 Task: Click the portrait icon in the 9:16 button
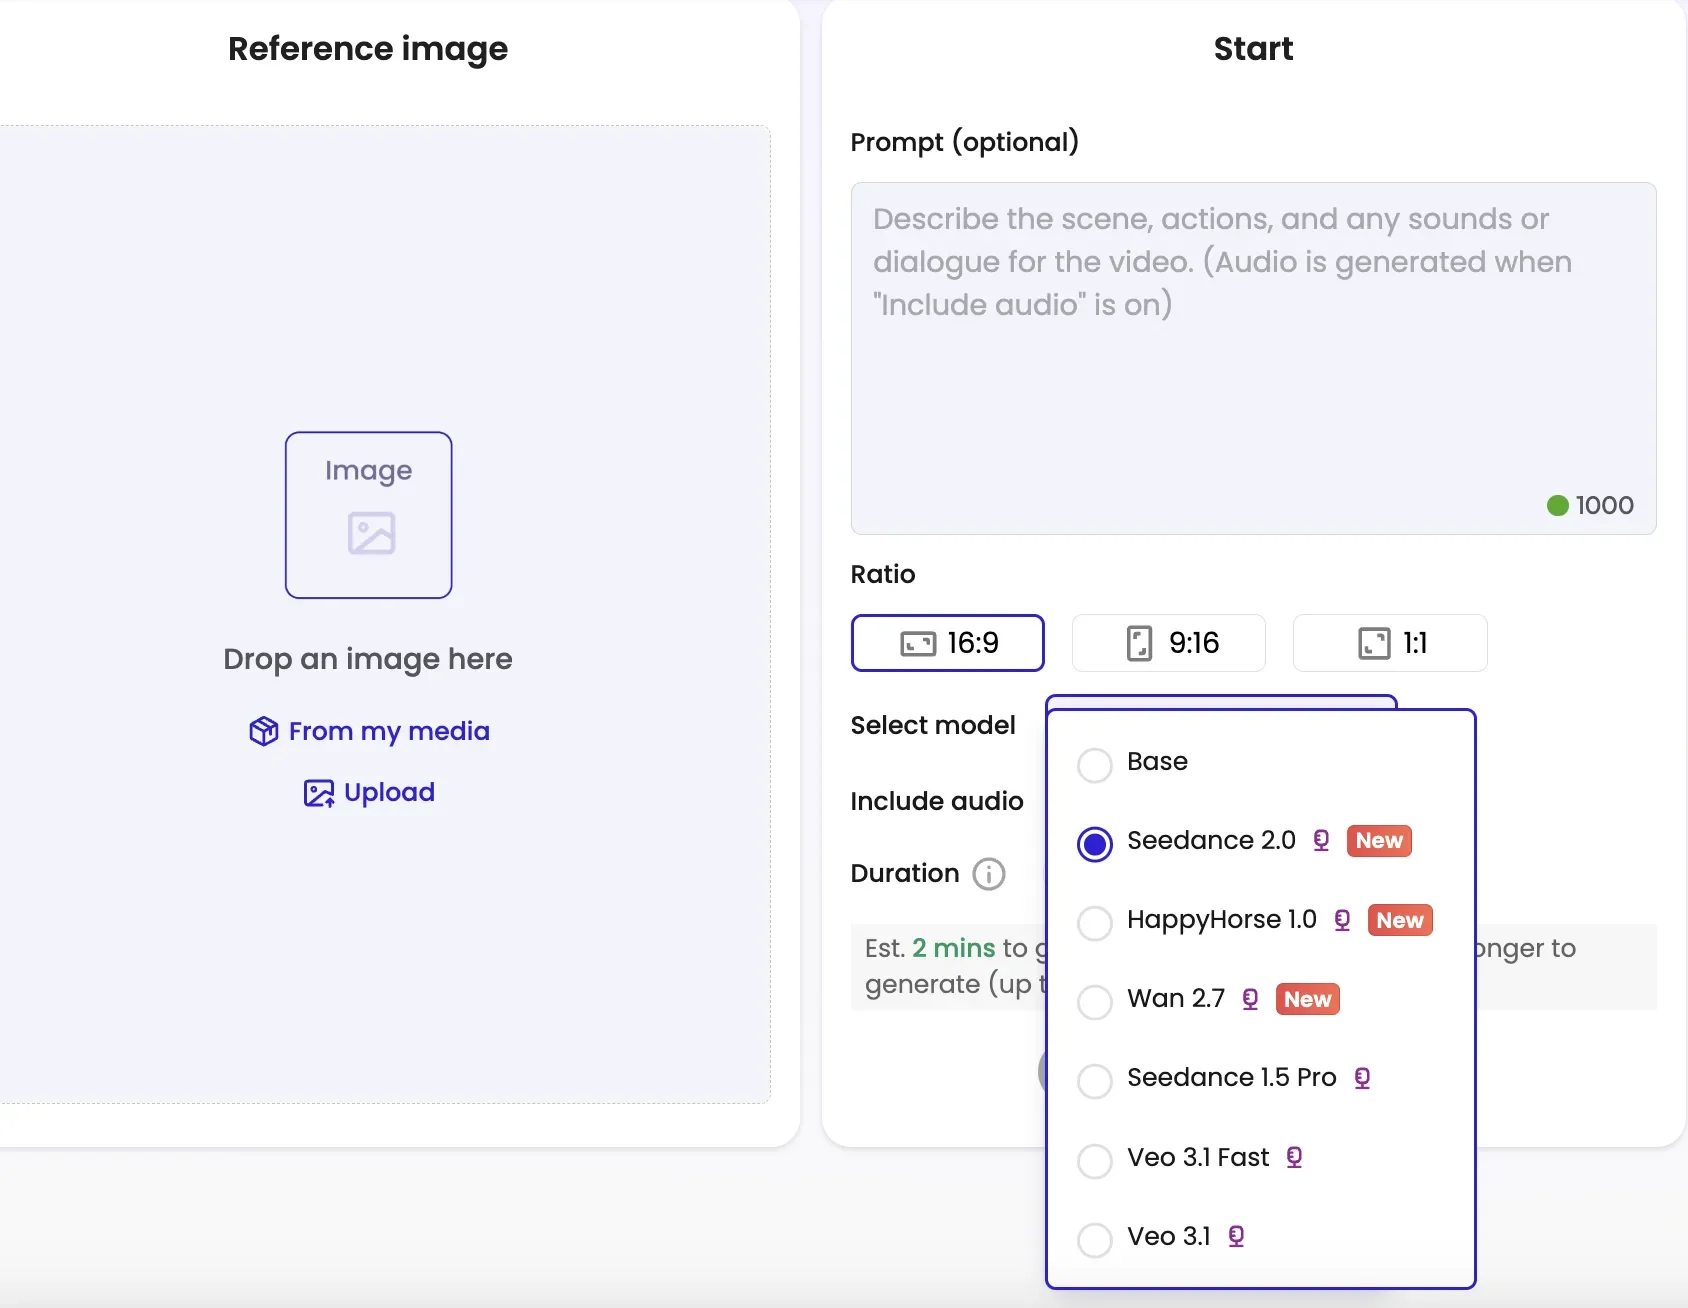click(x=1139, y=643)
